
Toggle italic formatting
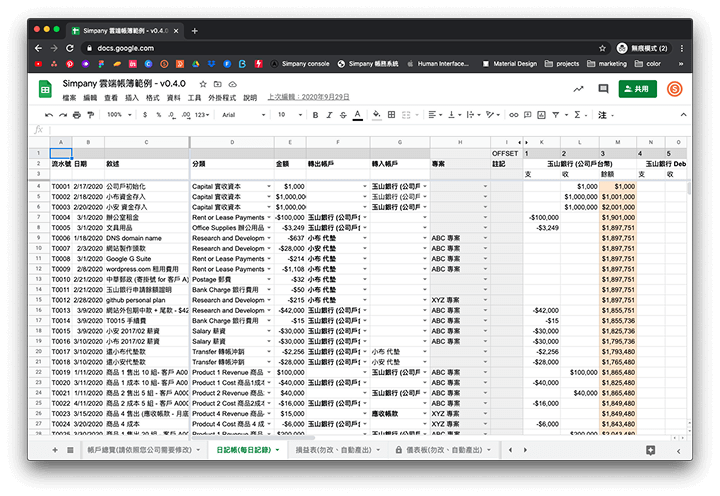click(329, 115)
